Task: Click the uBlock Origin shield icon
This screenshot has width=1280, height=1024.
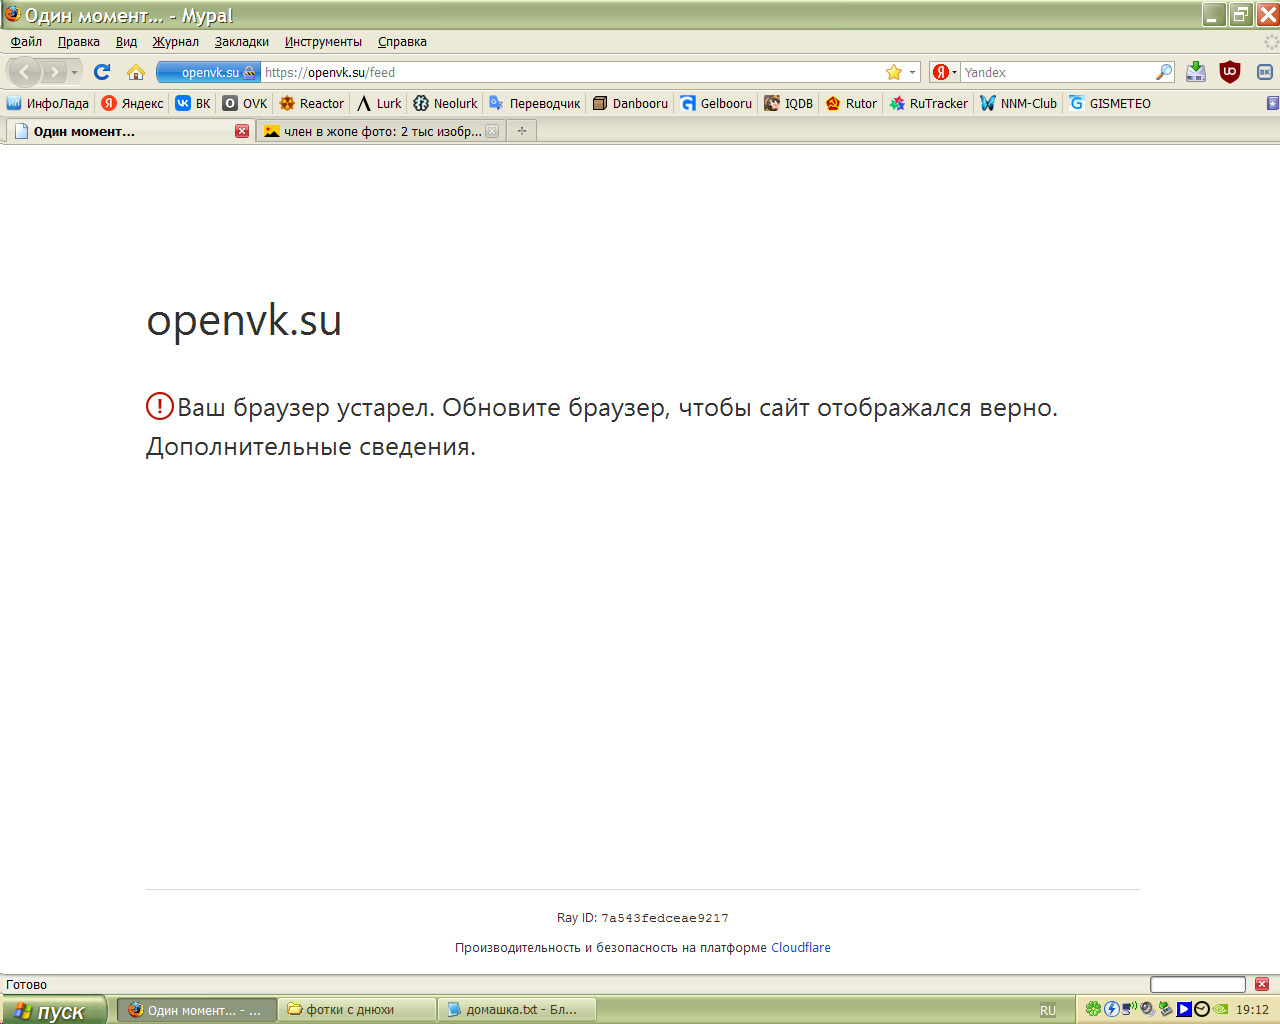Action: tap(1230, 72)
